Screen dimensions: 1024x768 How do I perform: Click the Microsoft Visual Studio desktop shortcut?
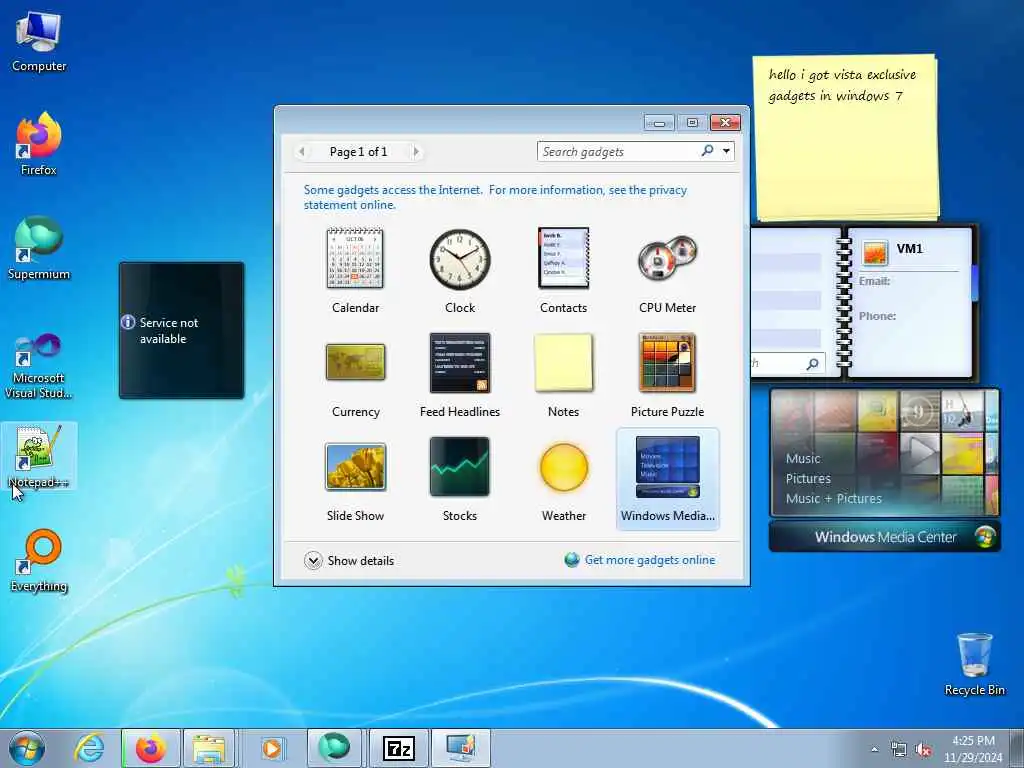tap(39, 366)
